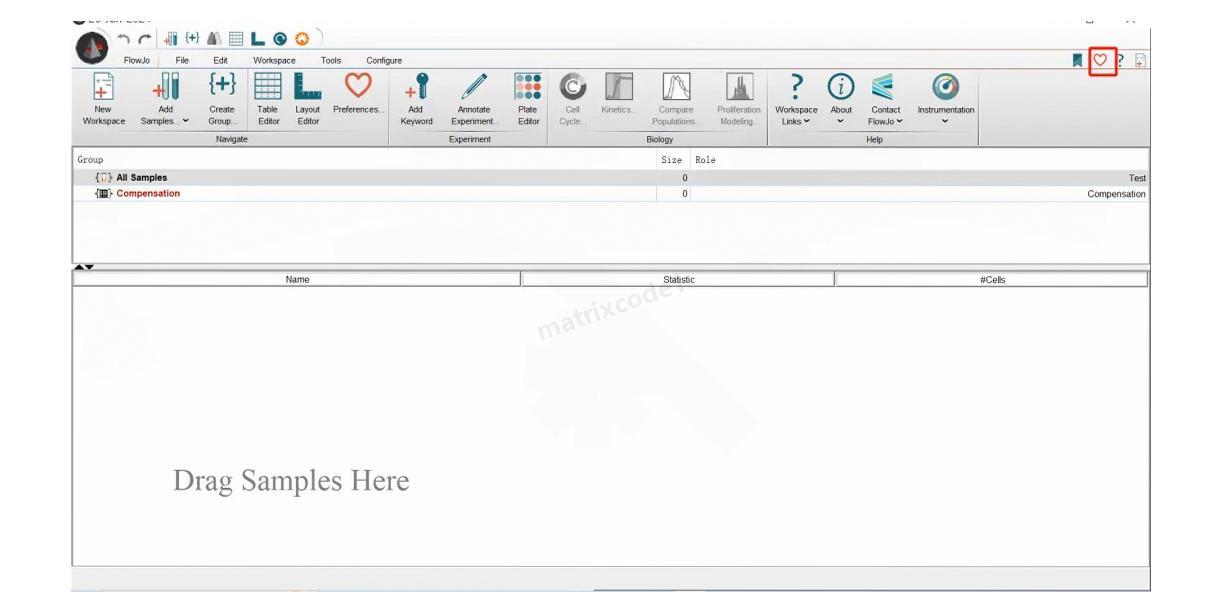
Task: Click small table grid icon in quick access toolbar
Action: [x=235, y=41]
